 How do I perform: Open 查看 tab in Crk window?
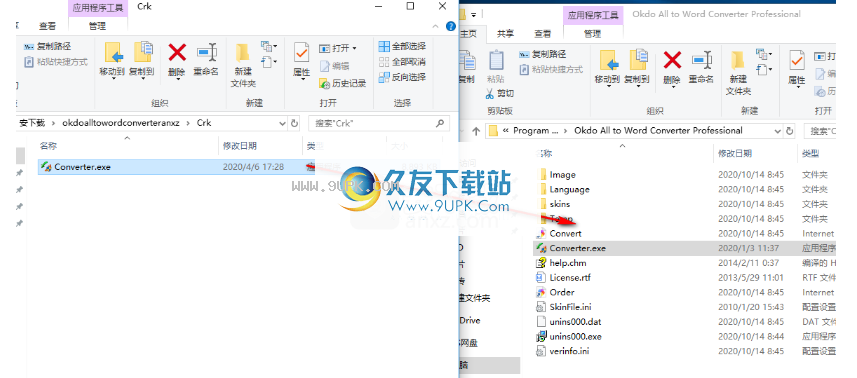48,26
